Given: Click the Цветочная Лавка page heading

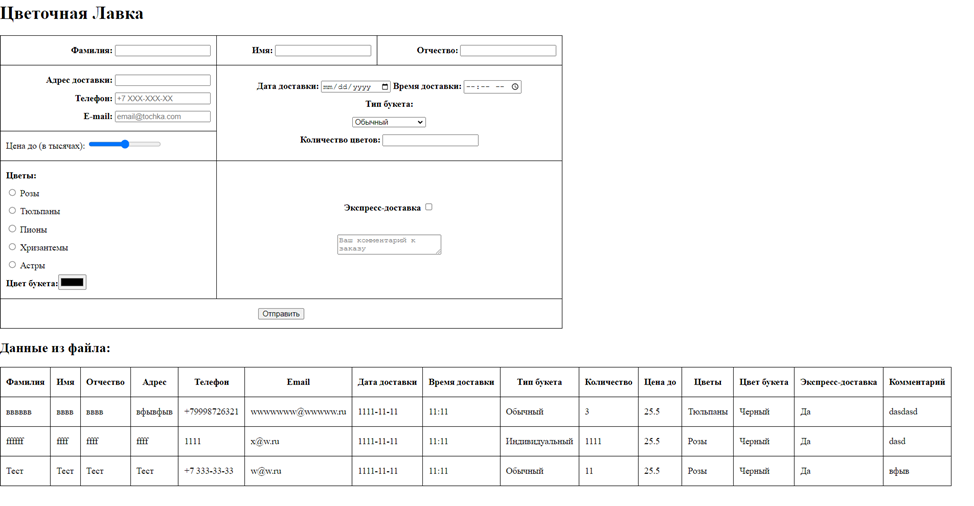Looking at the screenshot, I should point(71,14).
